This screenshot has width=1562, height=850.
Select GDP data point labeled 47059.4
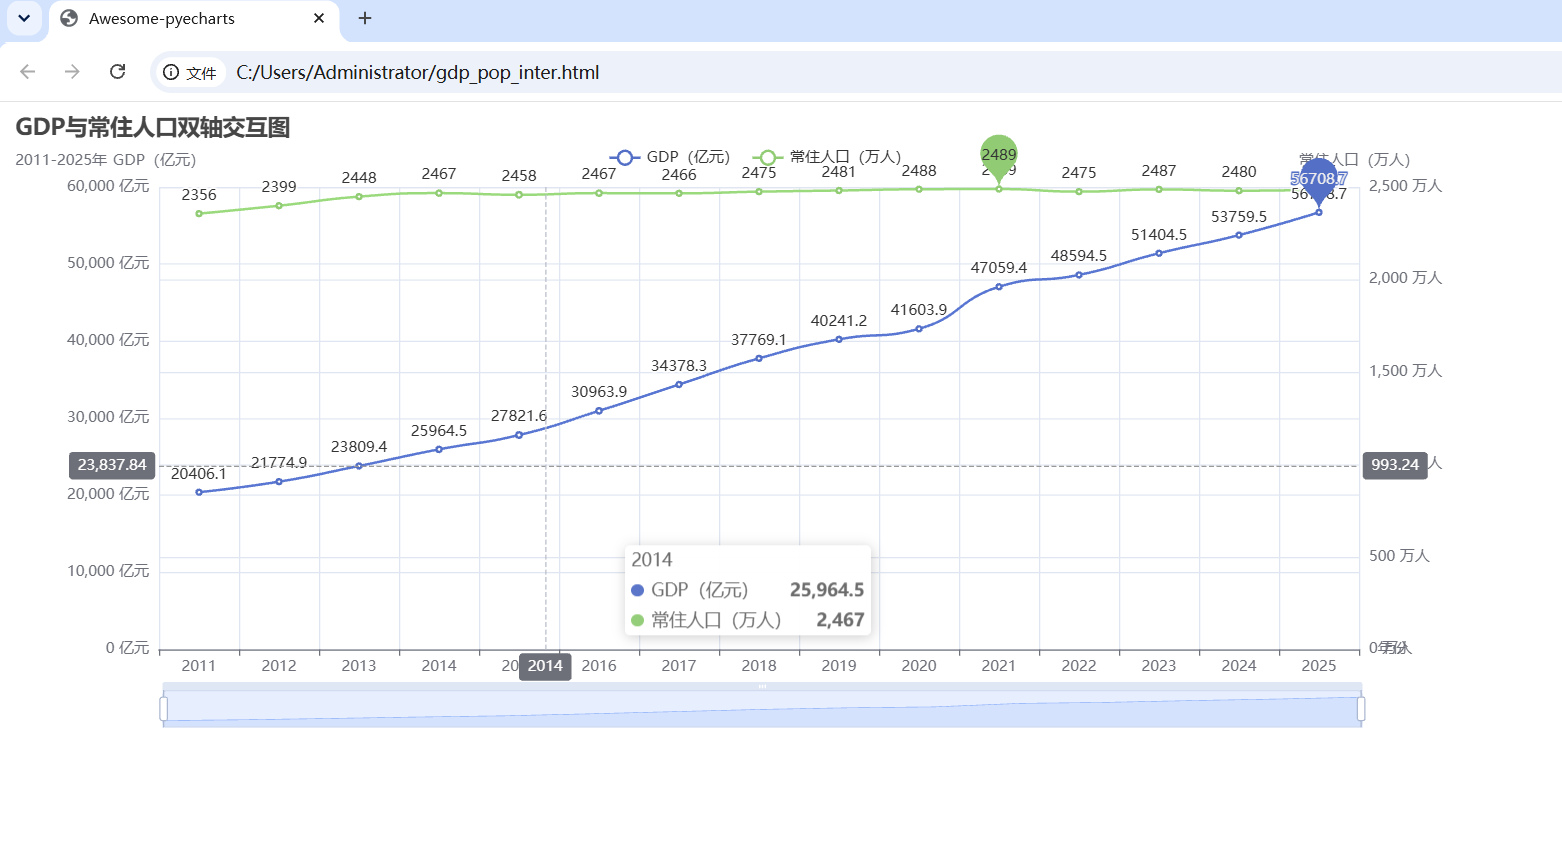pyautogui.click(x=999, y=287)
